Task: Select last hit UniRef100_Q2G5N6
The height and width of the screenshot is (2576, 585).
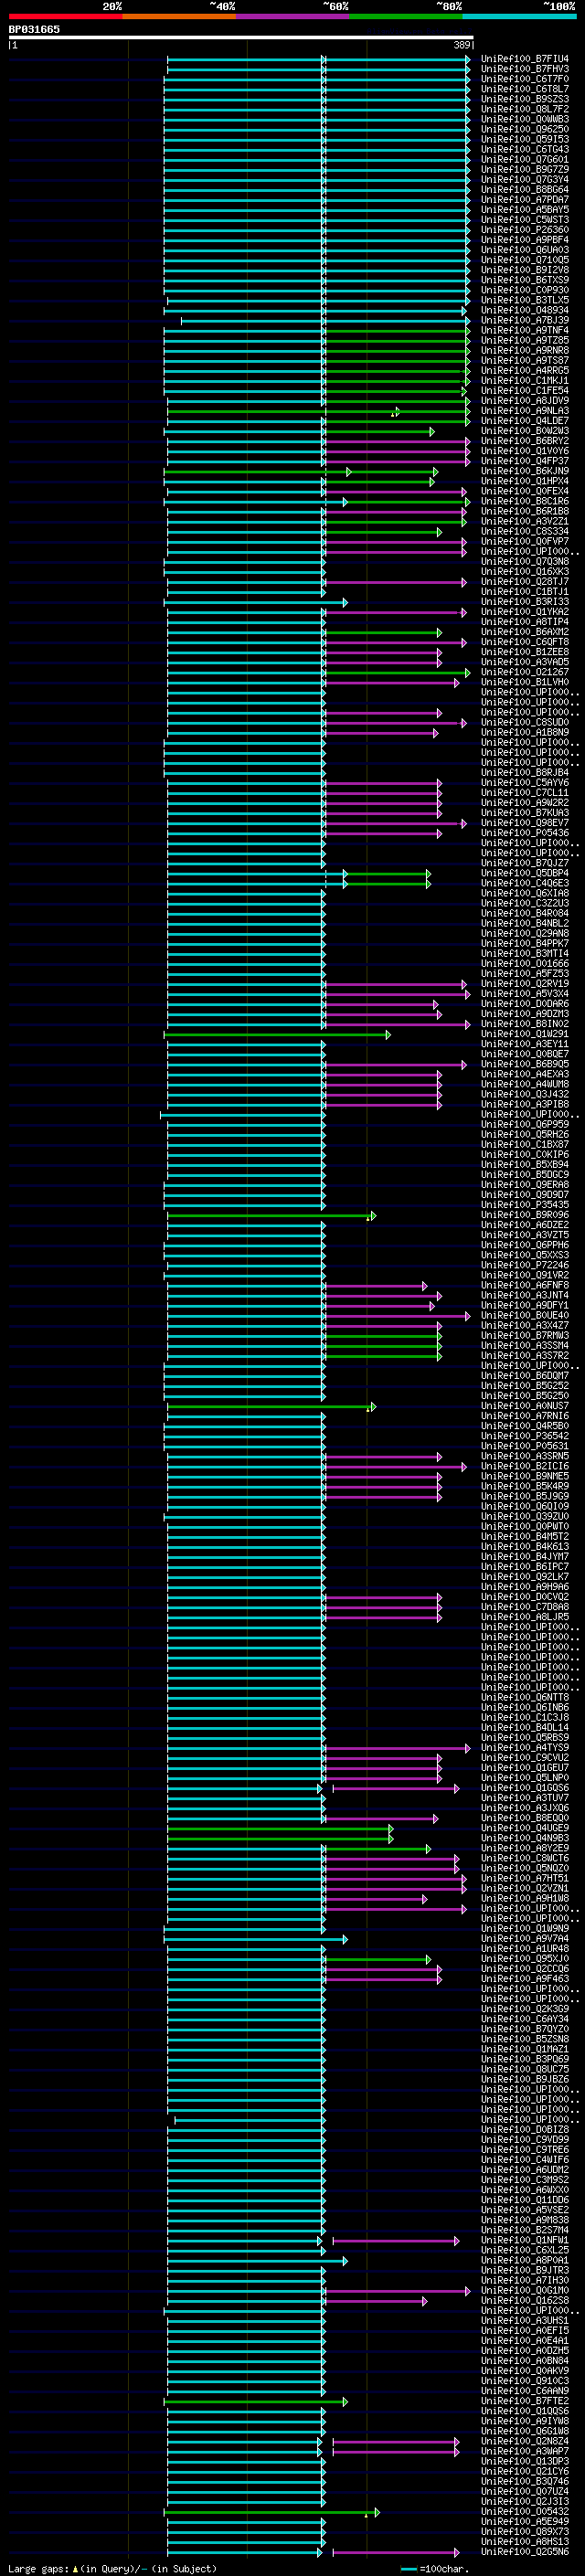Action: (x=524, y=2552)
